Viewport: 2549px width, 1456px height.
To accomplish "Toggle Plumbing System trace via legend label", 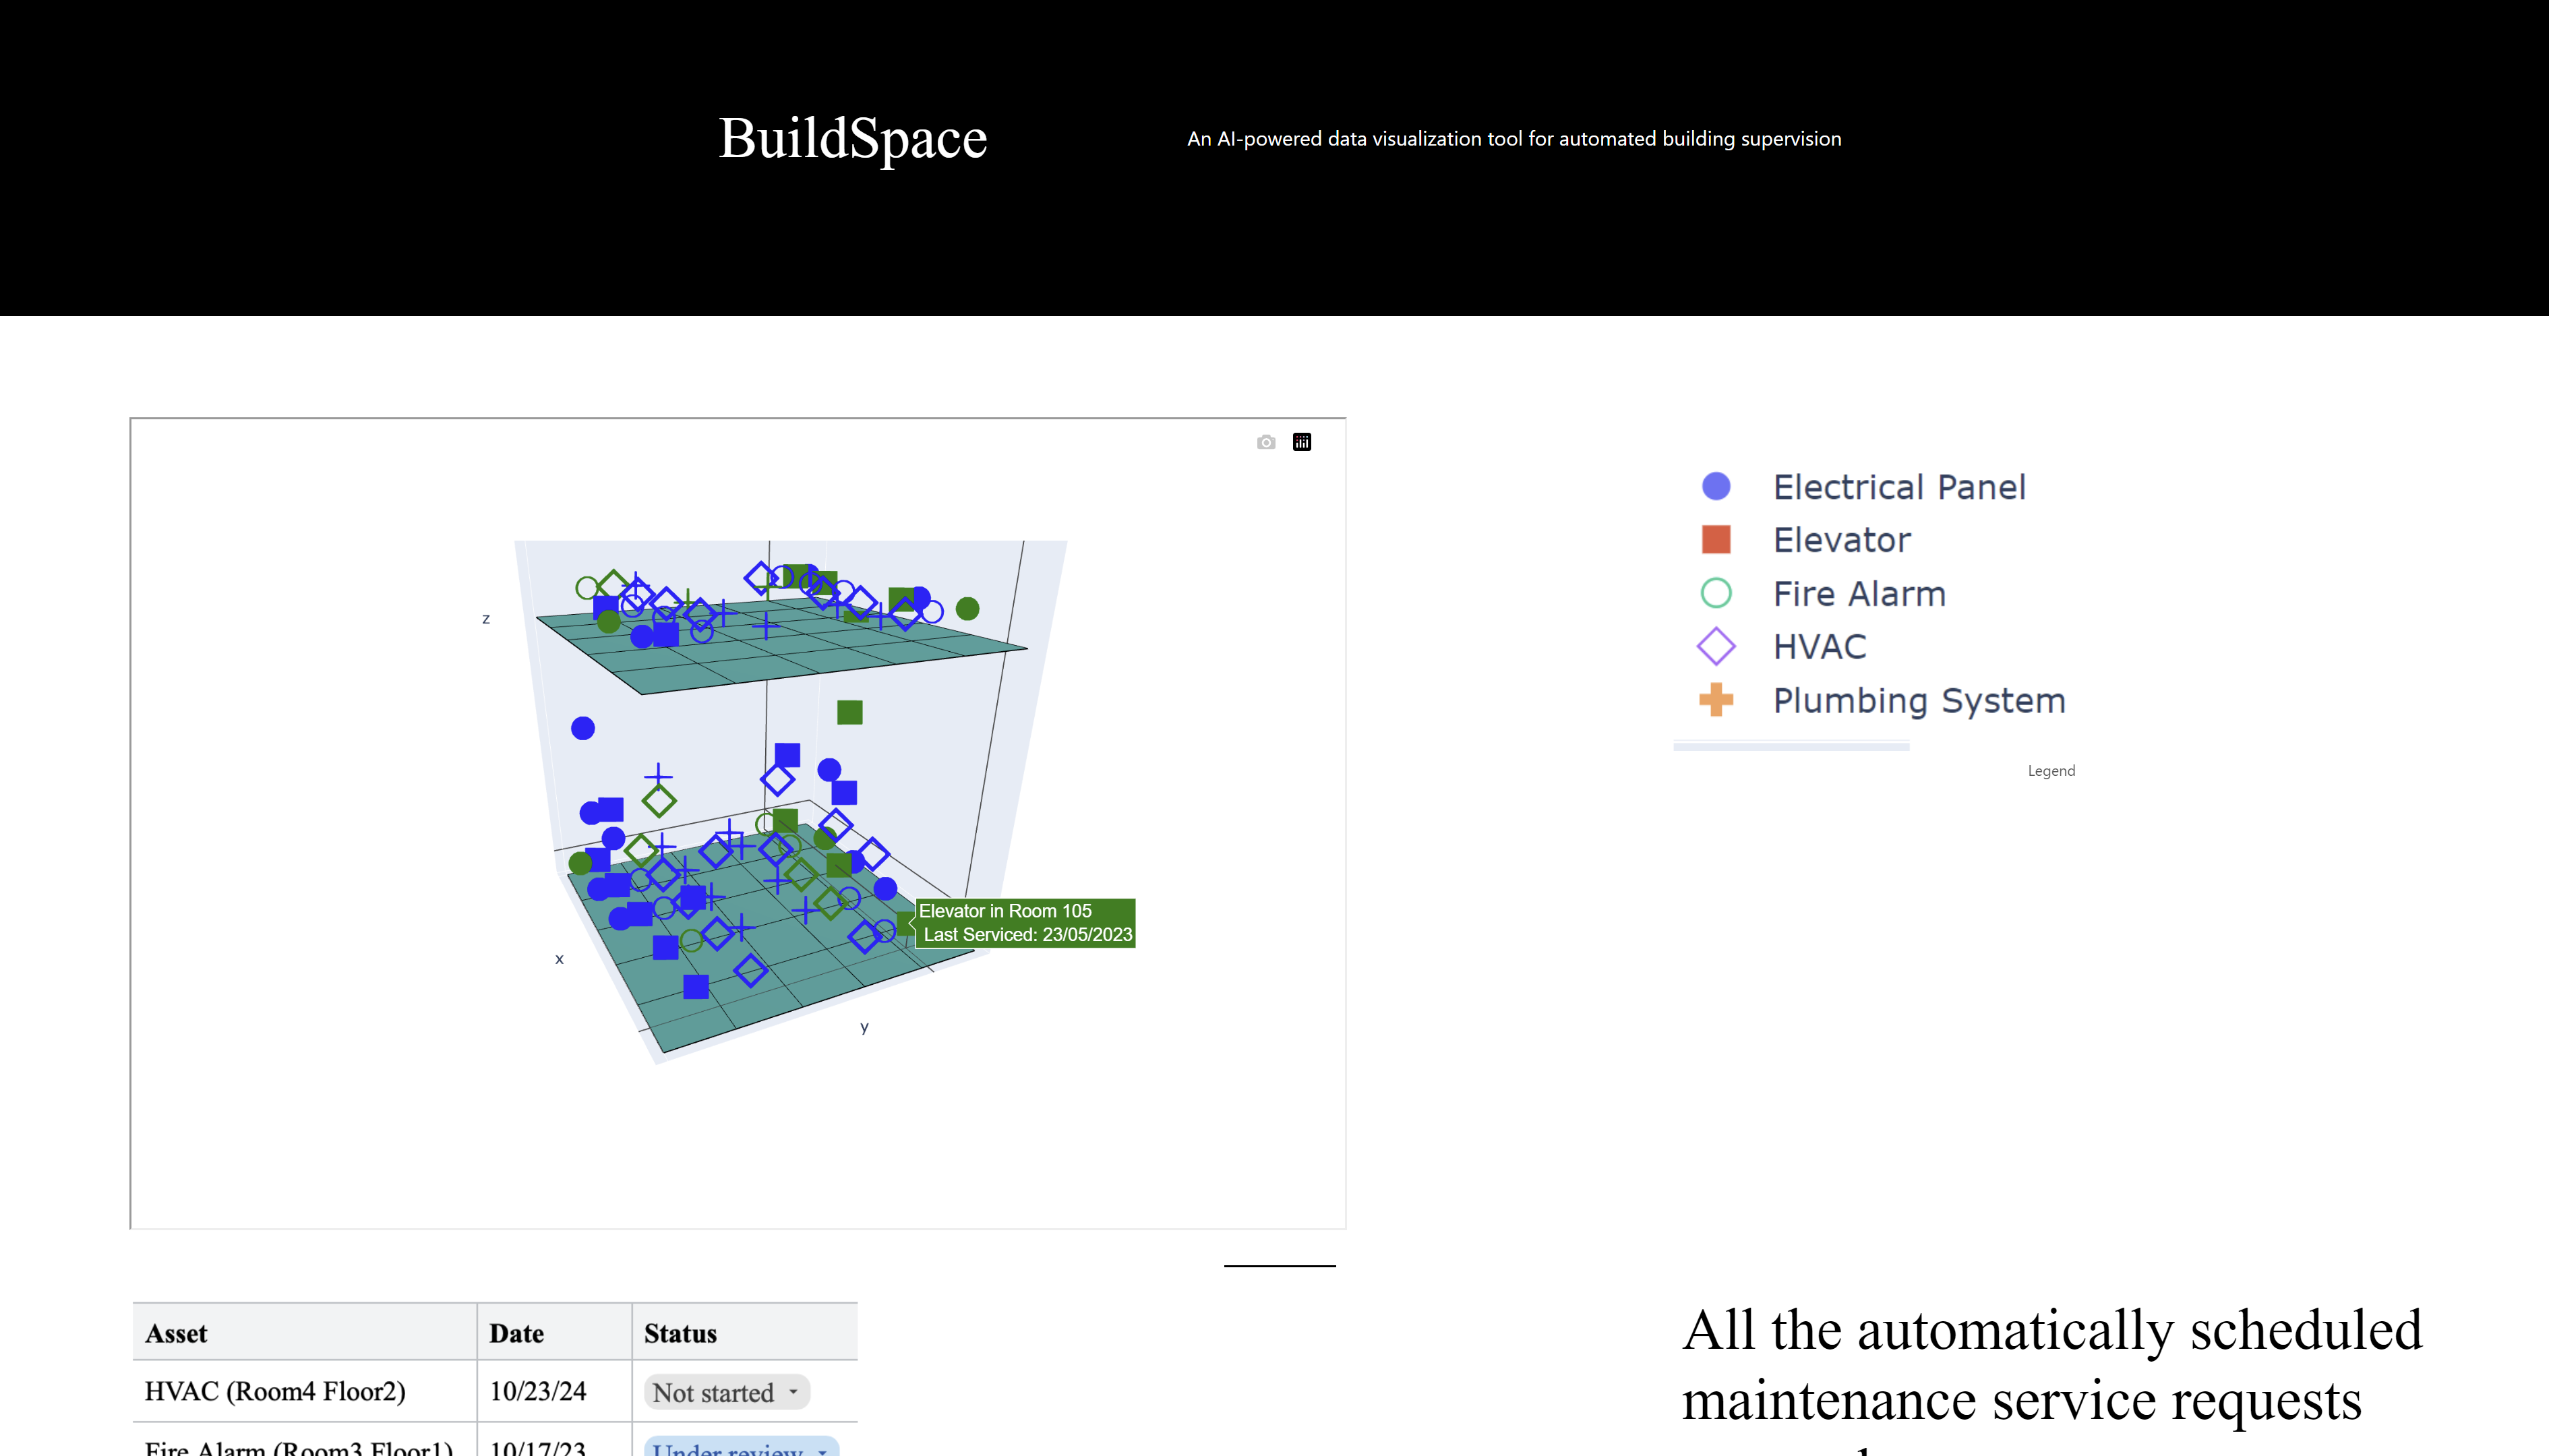I will coord(1919,700).
